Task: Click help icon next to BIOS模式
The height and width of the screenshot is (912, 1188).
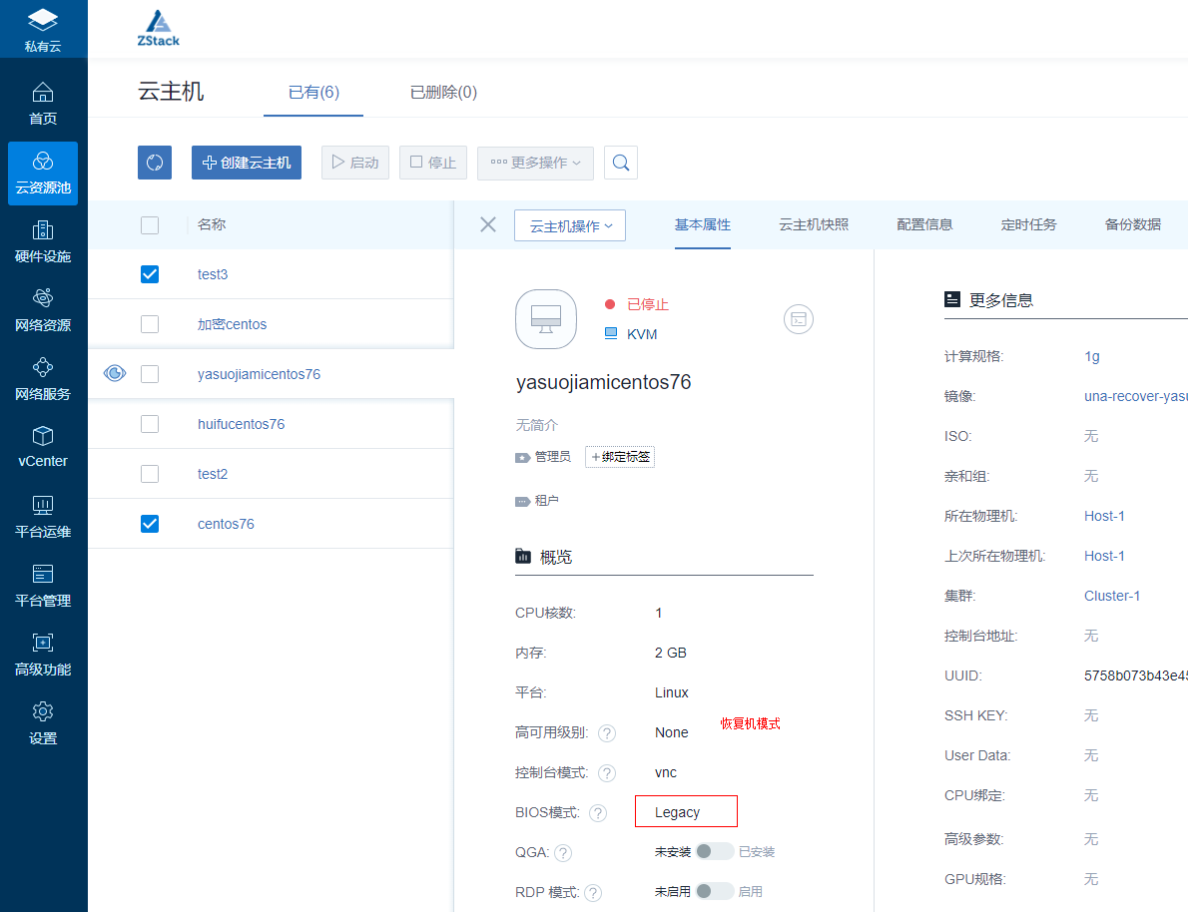Action: click(x=598, y=813)
